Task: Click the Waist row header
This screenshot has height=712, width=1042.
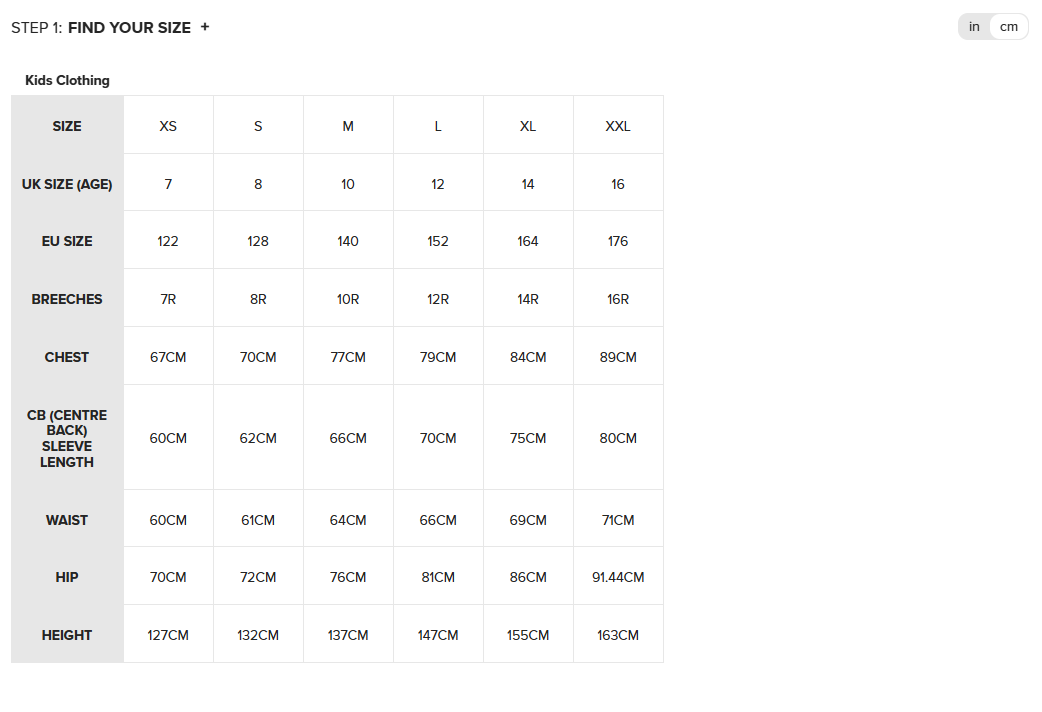Action: pos(67,520)
